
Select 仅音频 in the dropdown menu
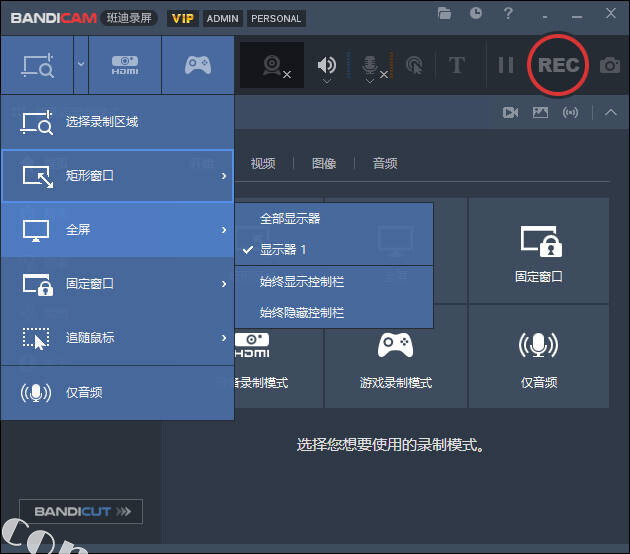117,393
